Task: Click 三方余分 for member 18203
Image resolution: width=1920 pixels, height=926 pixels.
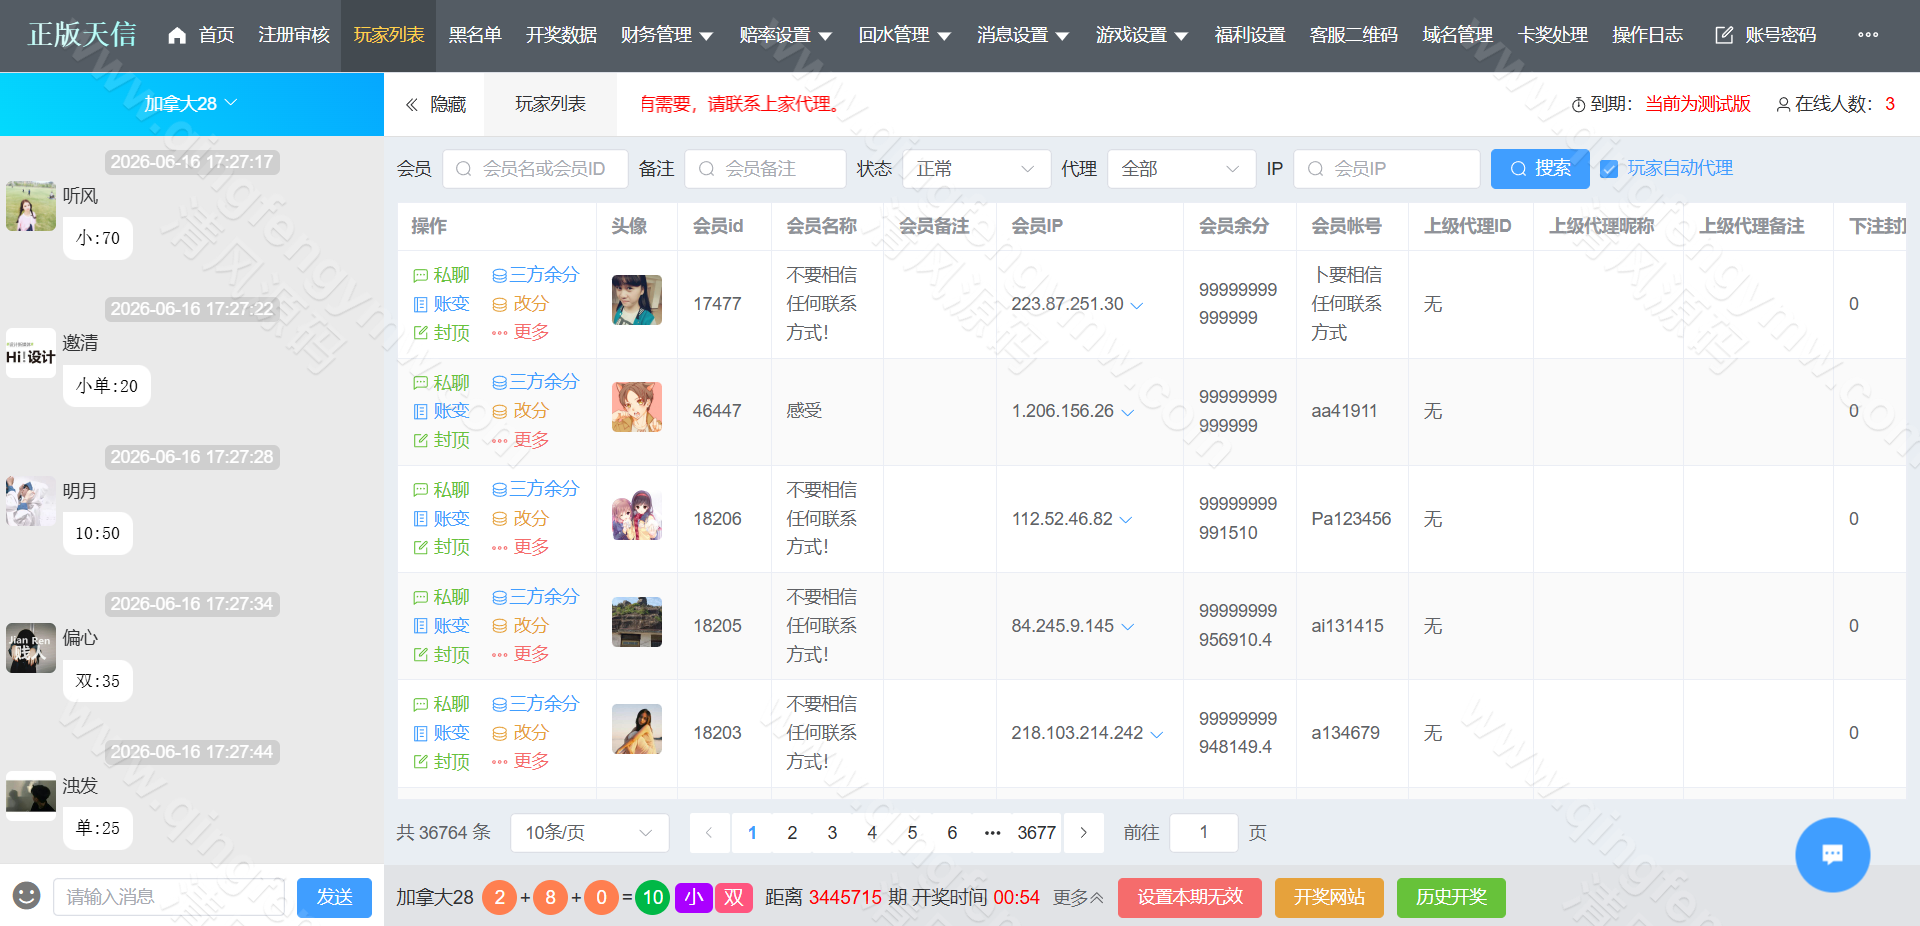Action: pos(535,704)
